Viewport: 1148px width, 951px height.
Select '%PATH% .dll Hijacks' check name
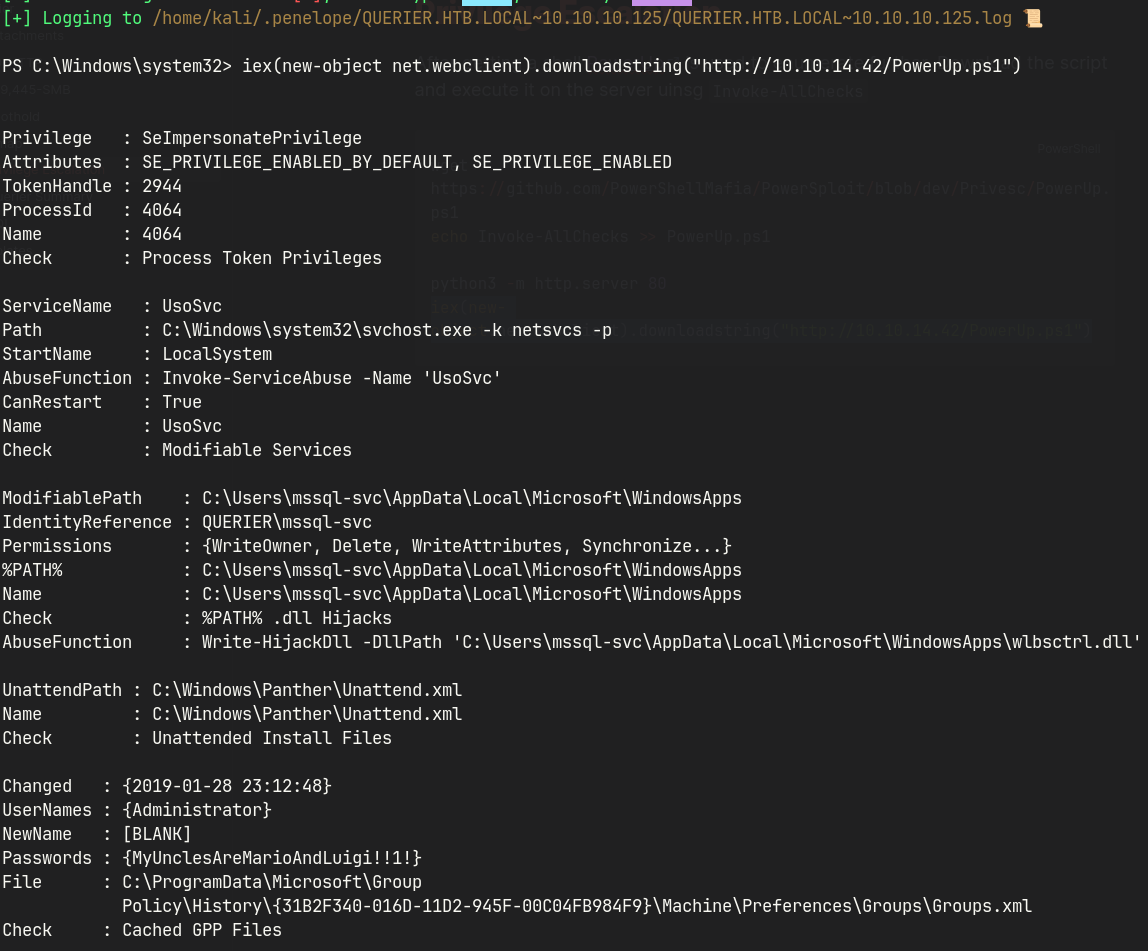(297, 619)
